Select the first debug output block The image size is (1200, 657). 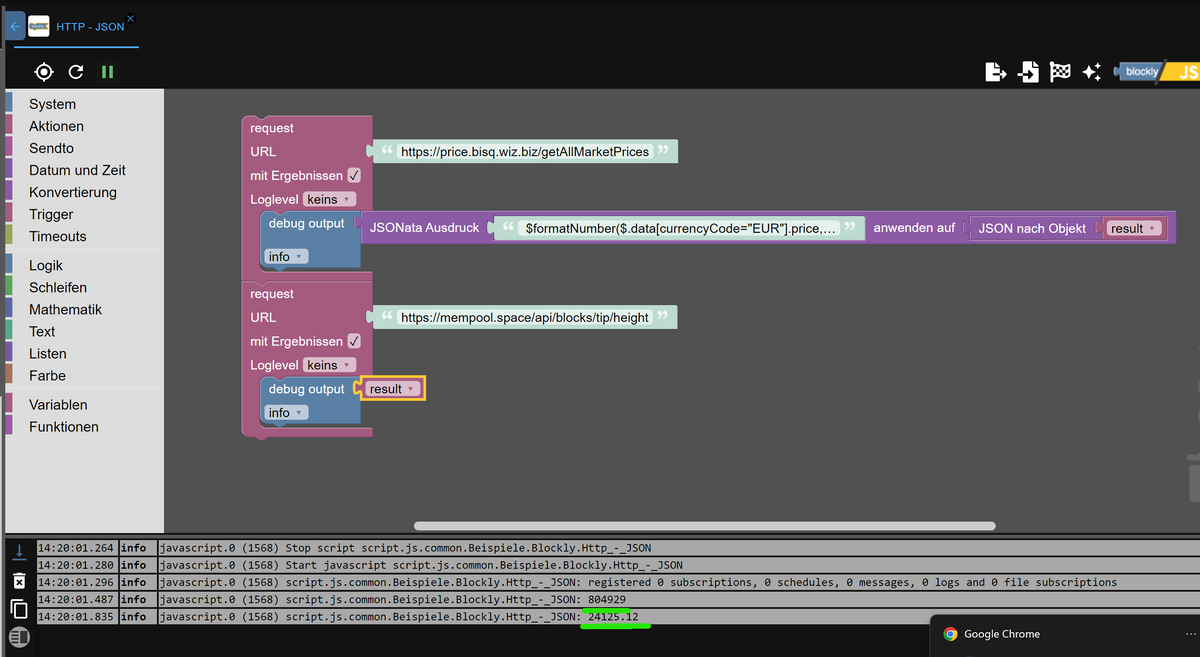[x=306, y=224]
